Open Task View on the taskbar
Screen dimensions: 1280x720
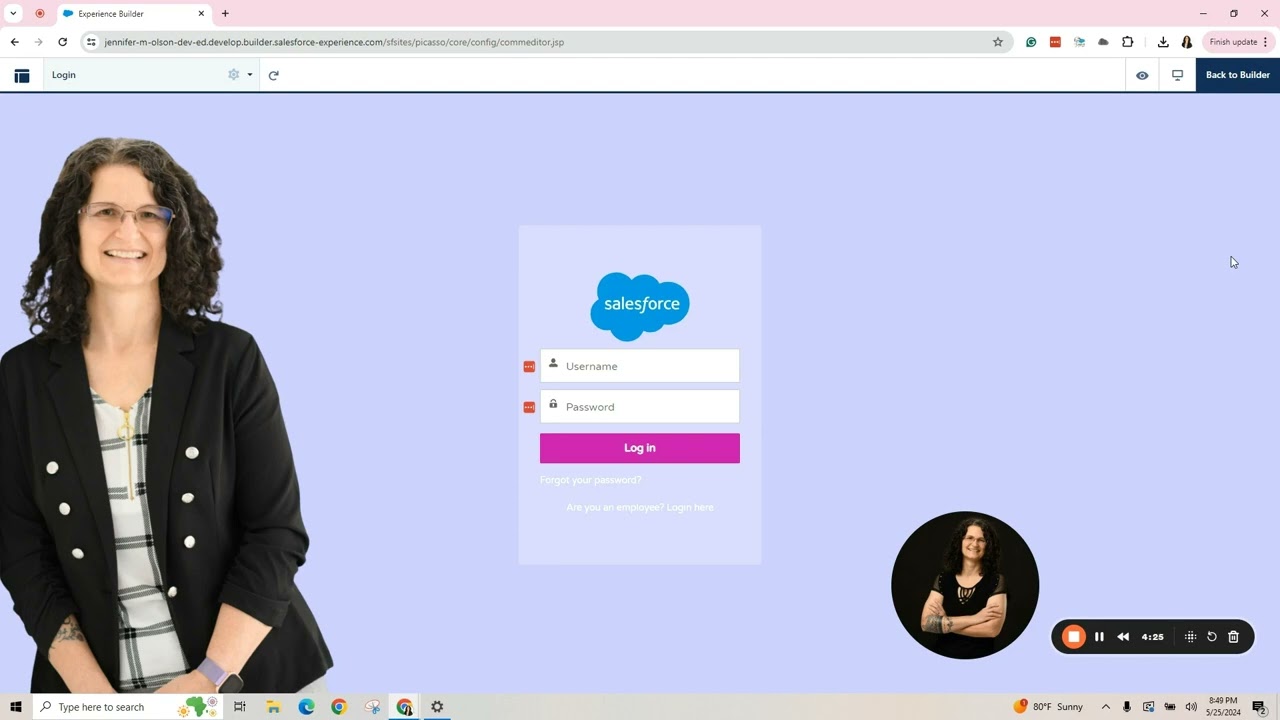pos(240,707)
